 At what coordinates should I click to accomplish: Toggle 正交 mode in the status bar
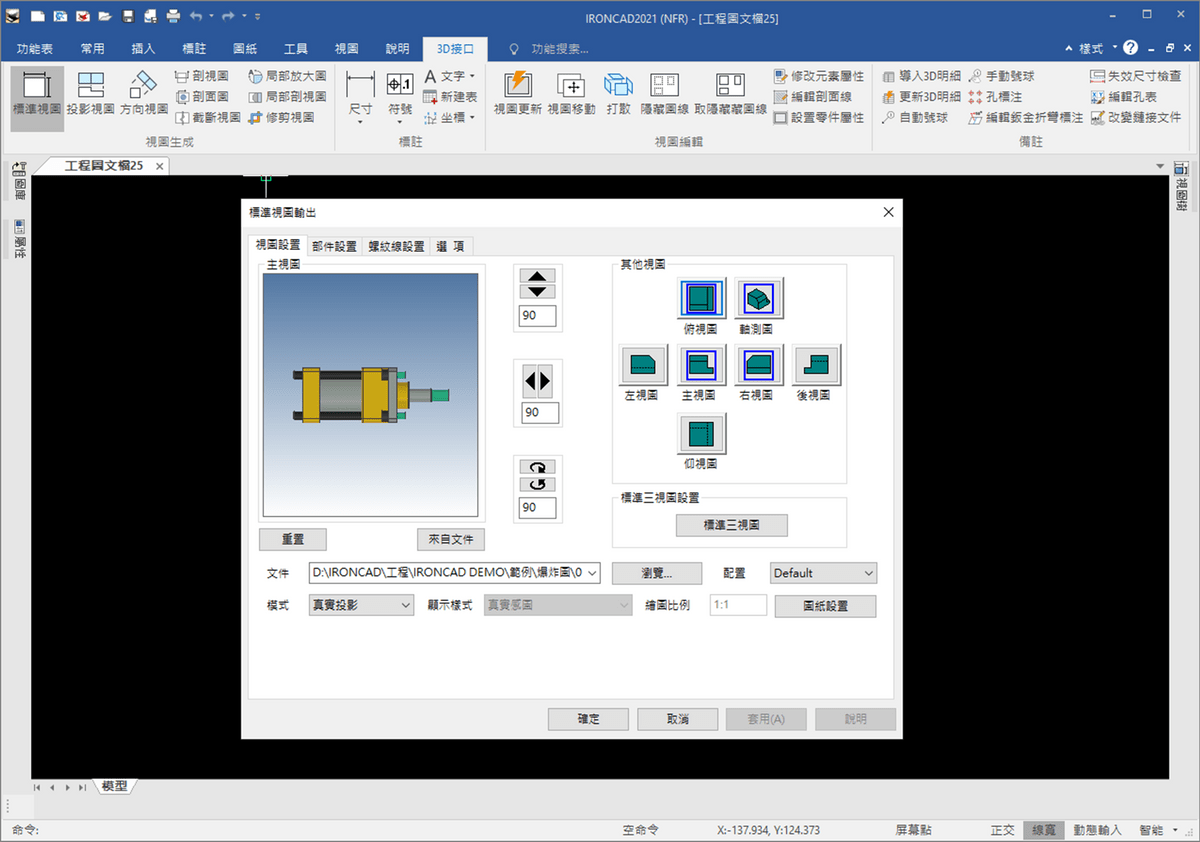pos(1002,830)
